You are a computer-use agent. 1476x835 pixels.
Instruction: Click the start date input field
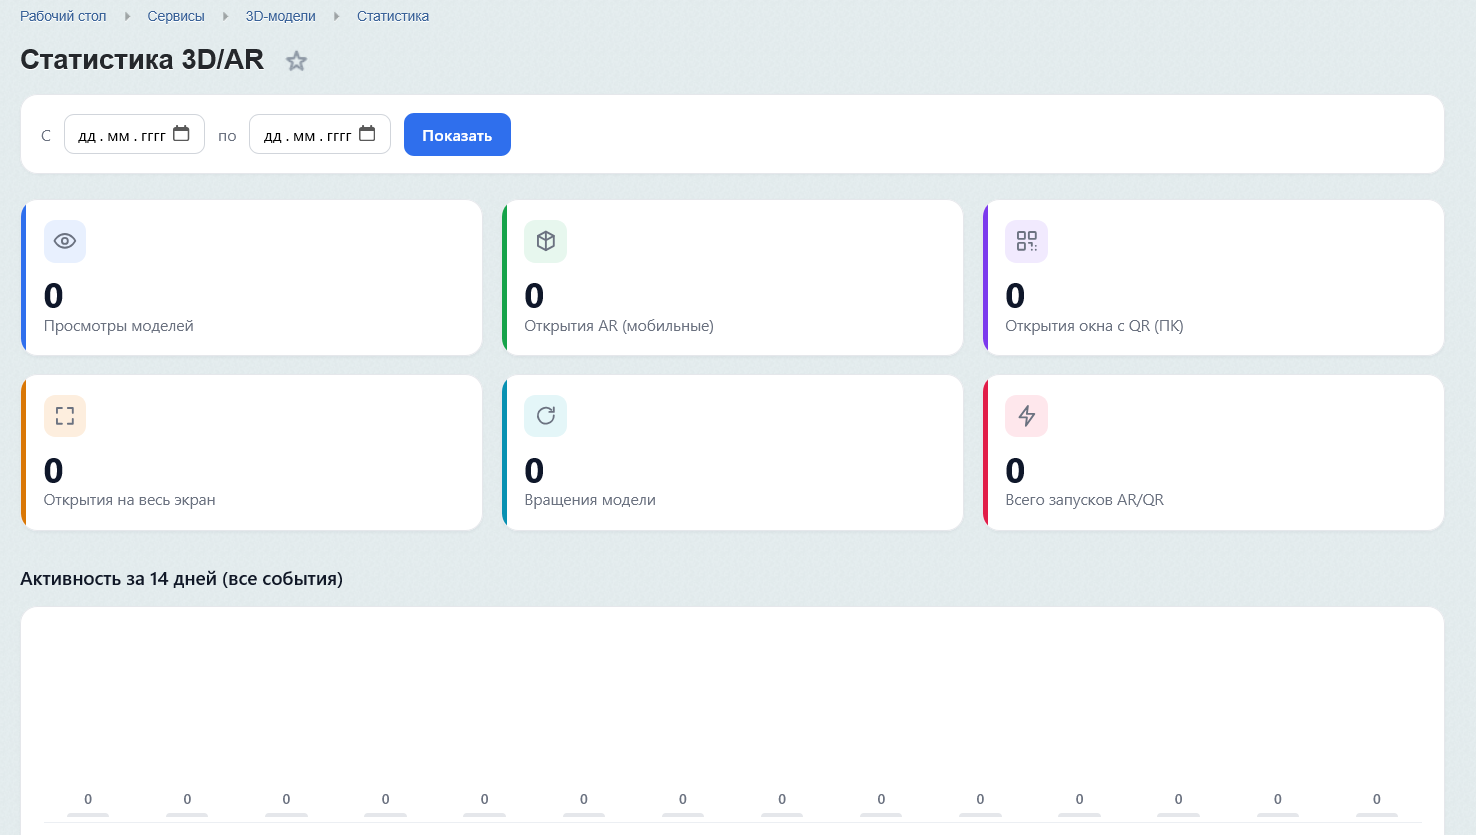(134, 134)
